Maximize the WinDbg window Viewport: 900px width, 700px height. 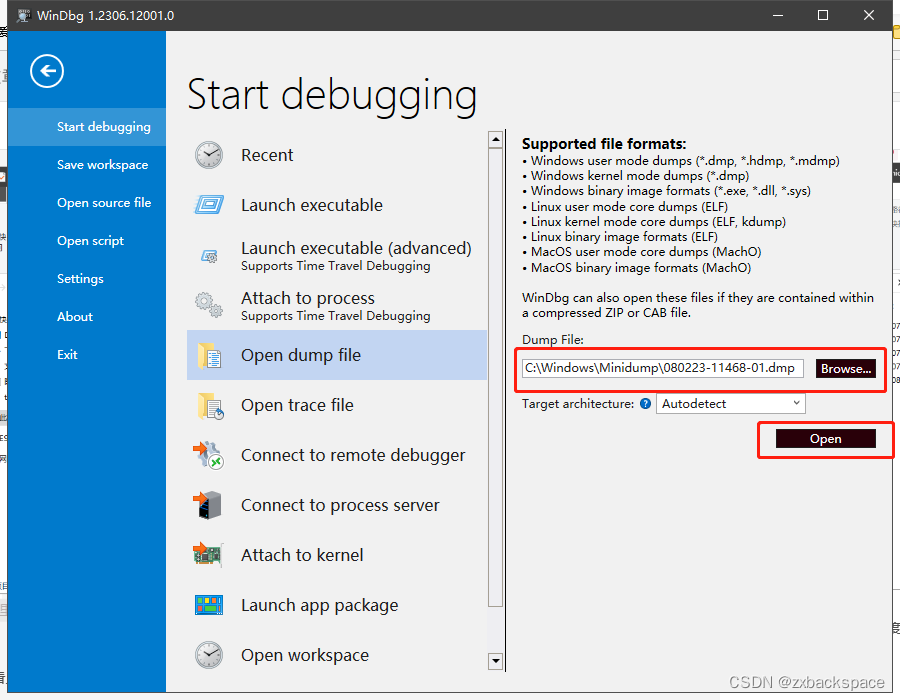tap(823, 15)
